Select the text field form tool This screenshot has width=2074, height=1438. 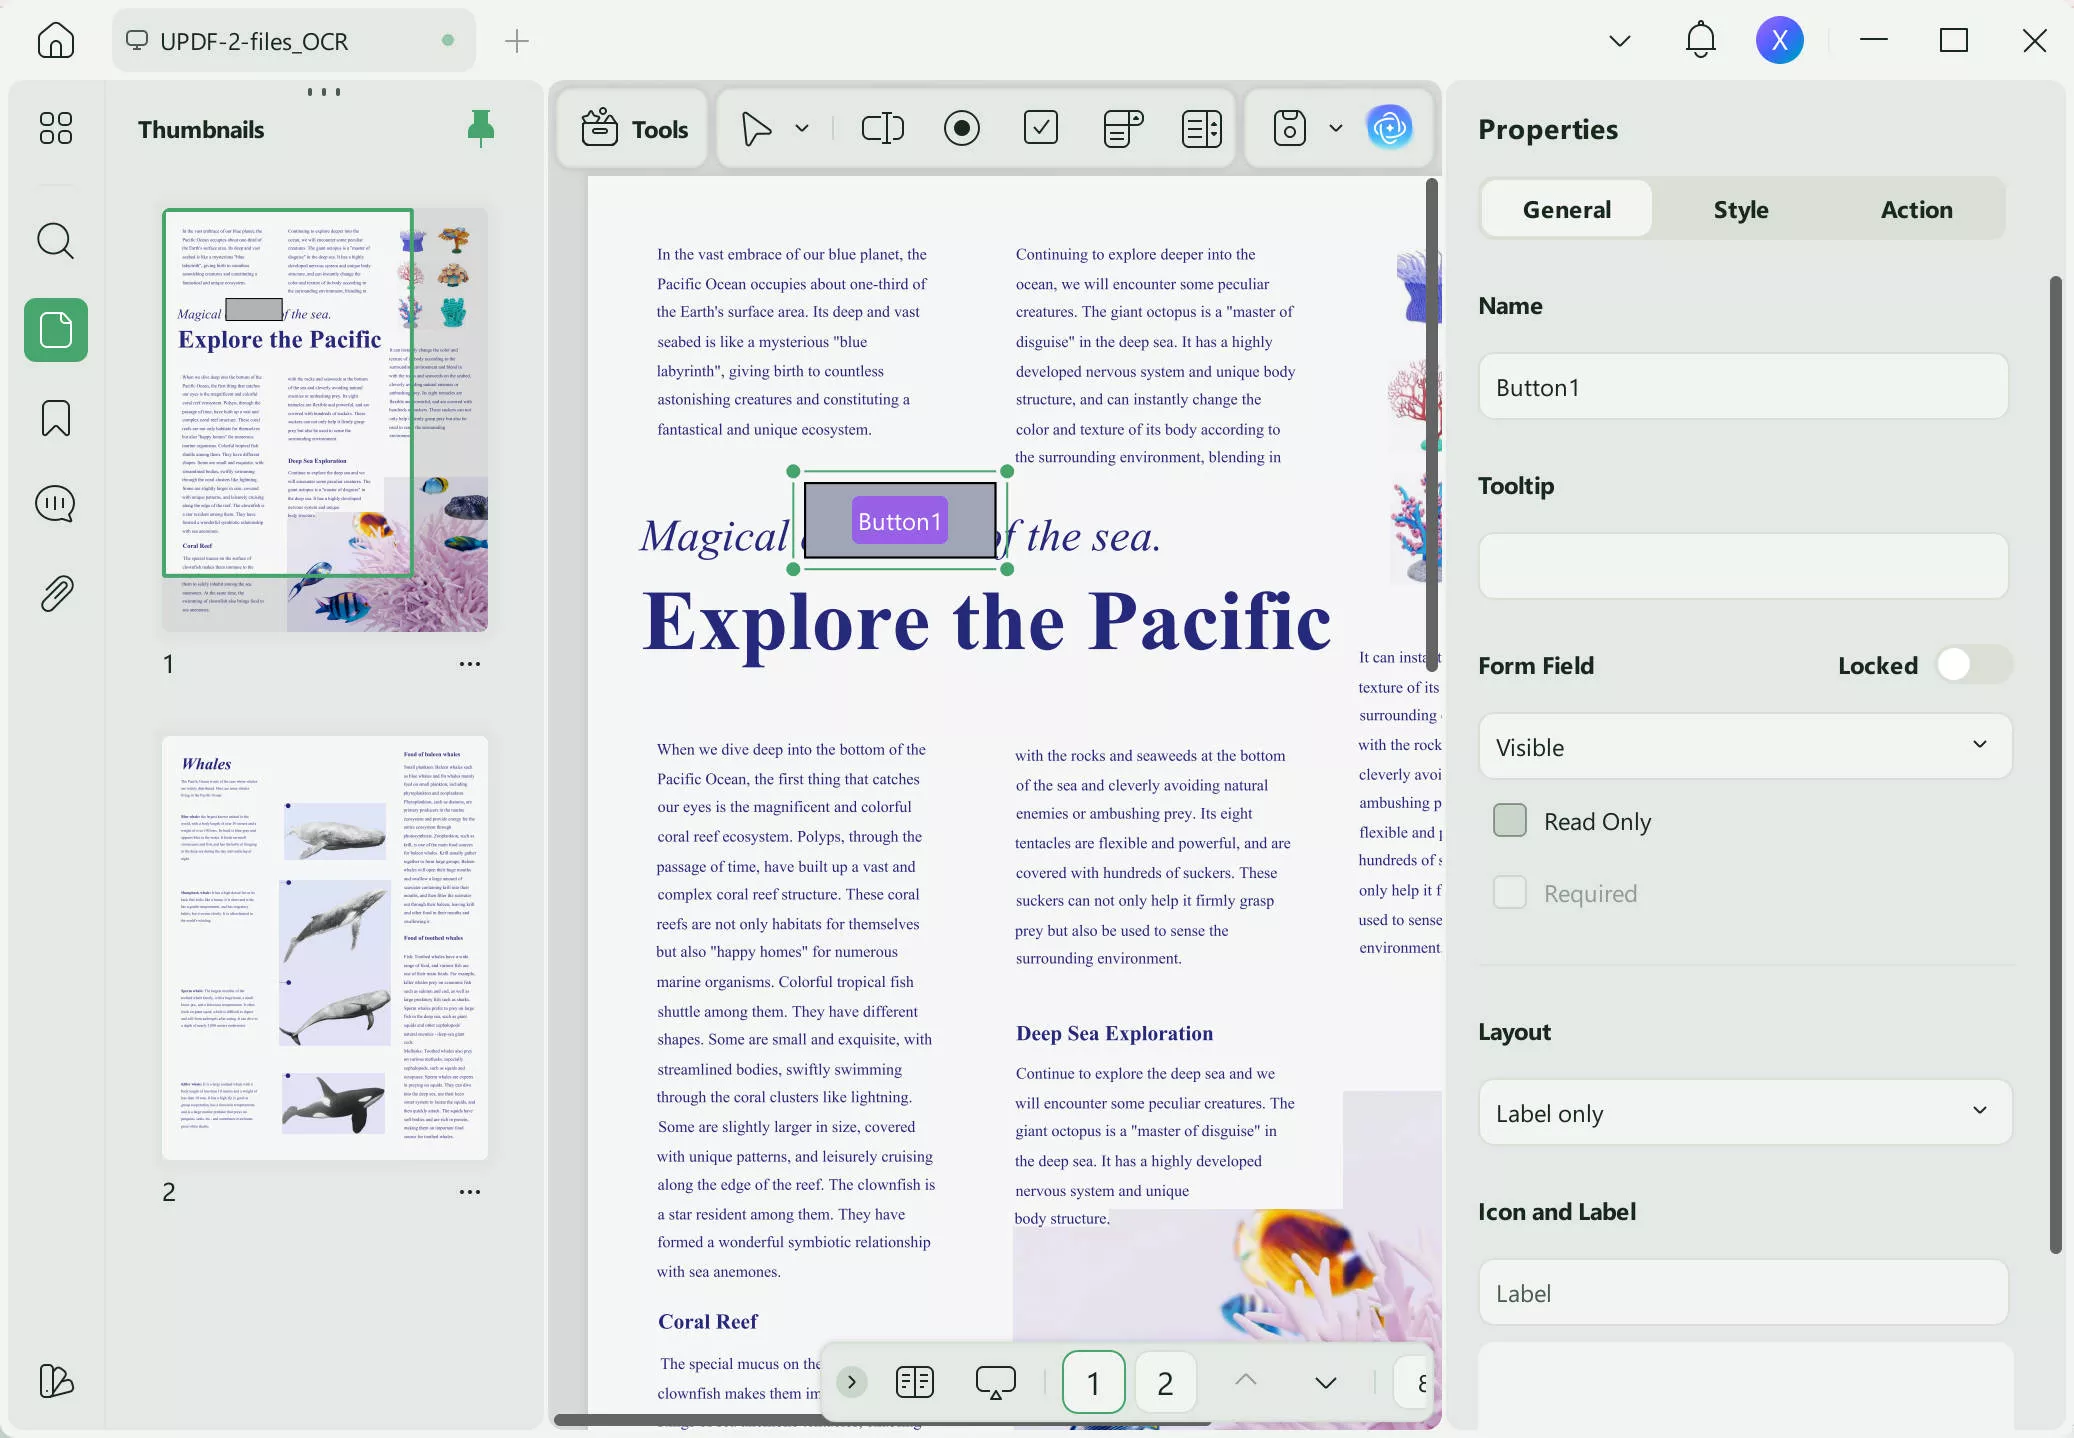click(882, 128)
